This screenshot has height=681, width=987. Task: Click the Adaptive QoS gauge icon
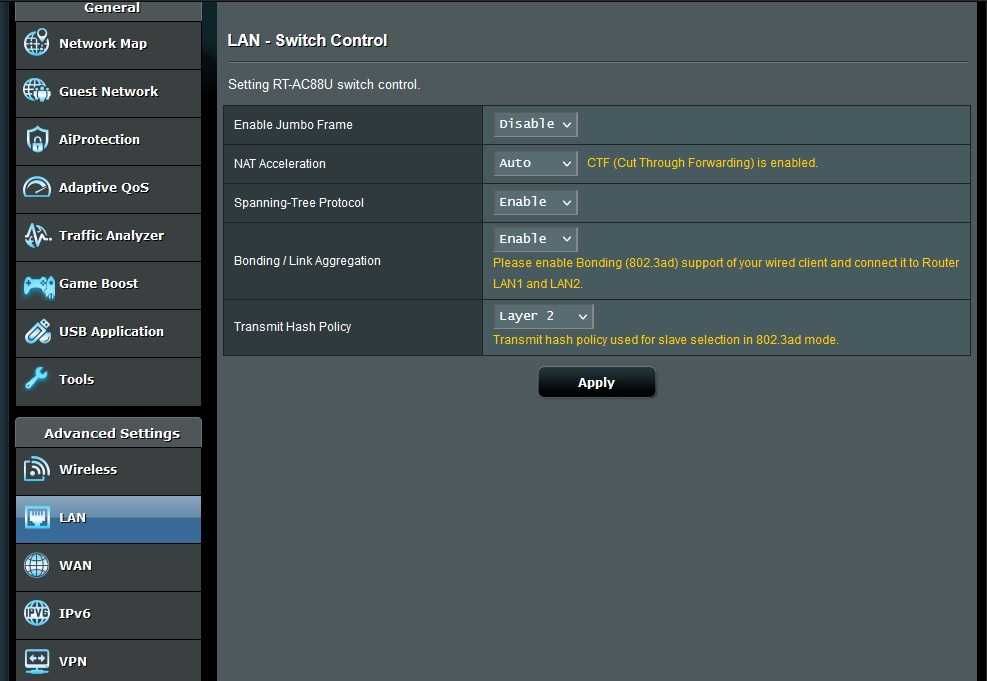tap(37, 187)
